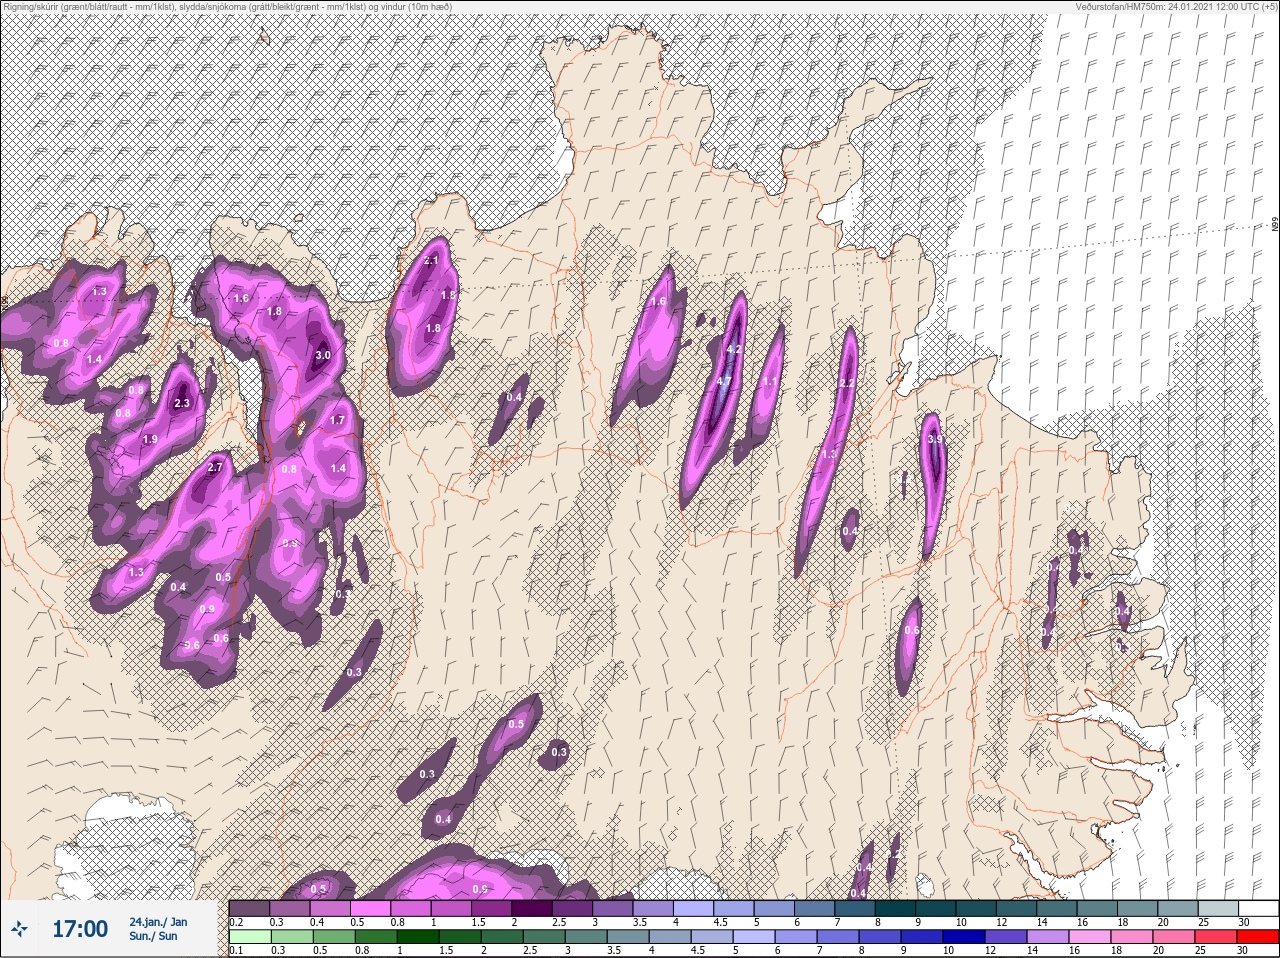Click the 2.7 precipitation value on the map
The image size is (1280, 958).
pos(215,467)
